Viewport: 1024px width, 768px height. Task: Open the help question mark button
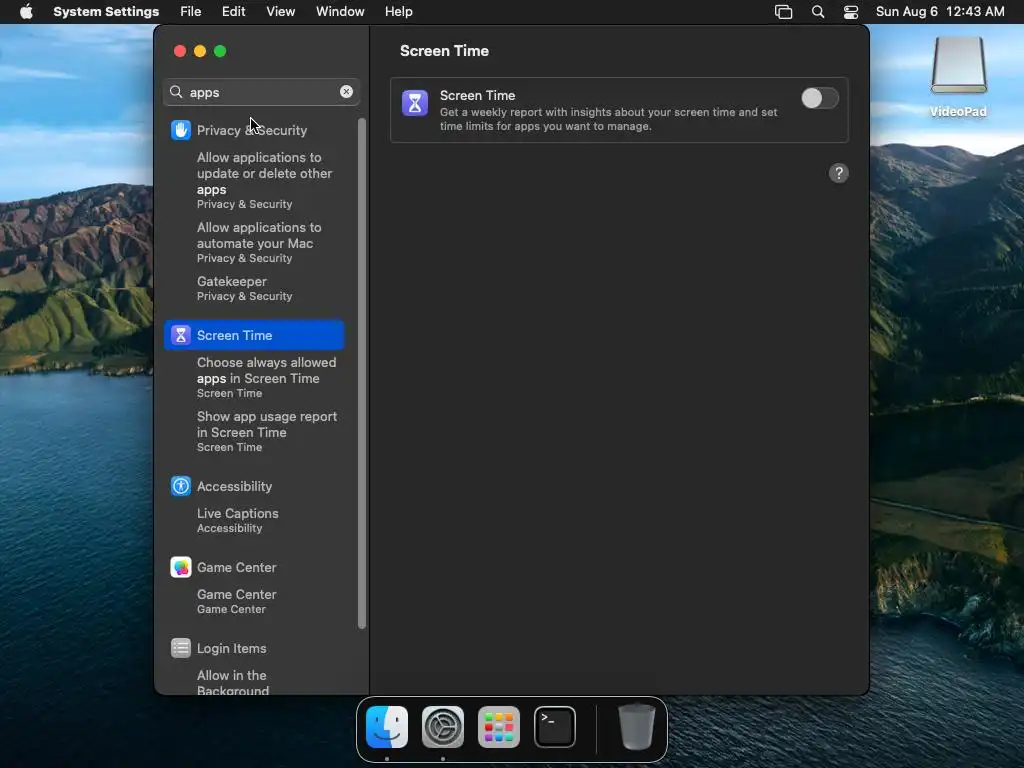point(839,173)
